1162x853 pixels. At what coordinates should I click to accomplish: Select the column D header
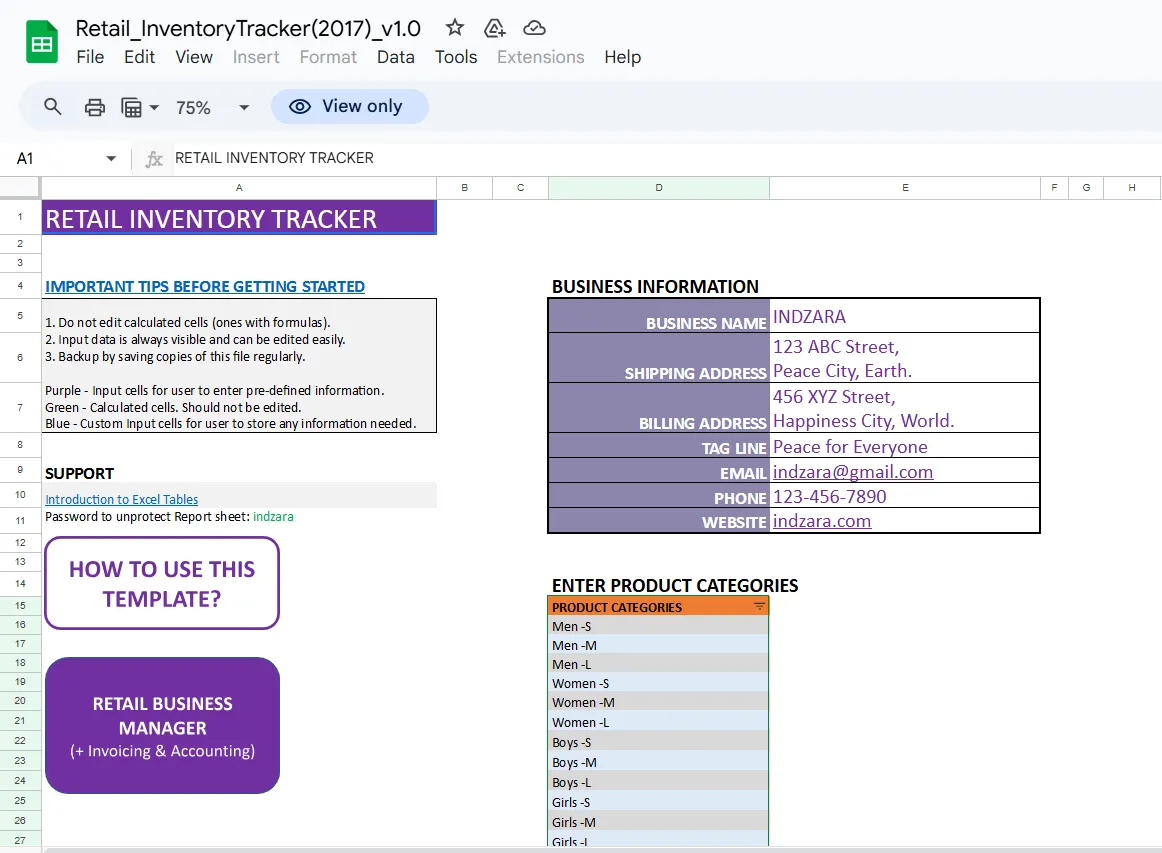click(x=659, y=187)
